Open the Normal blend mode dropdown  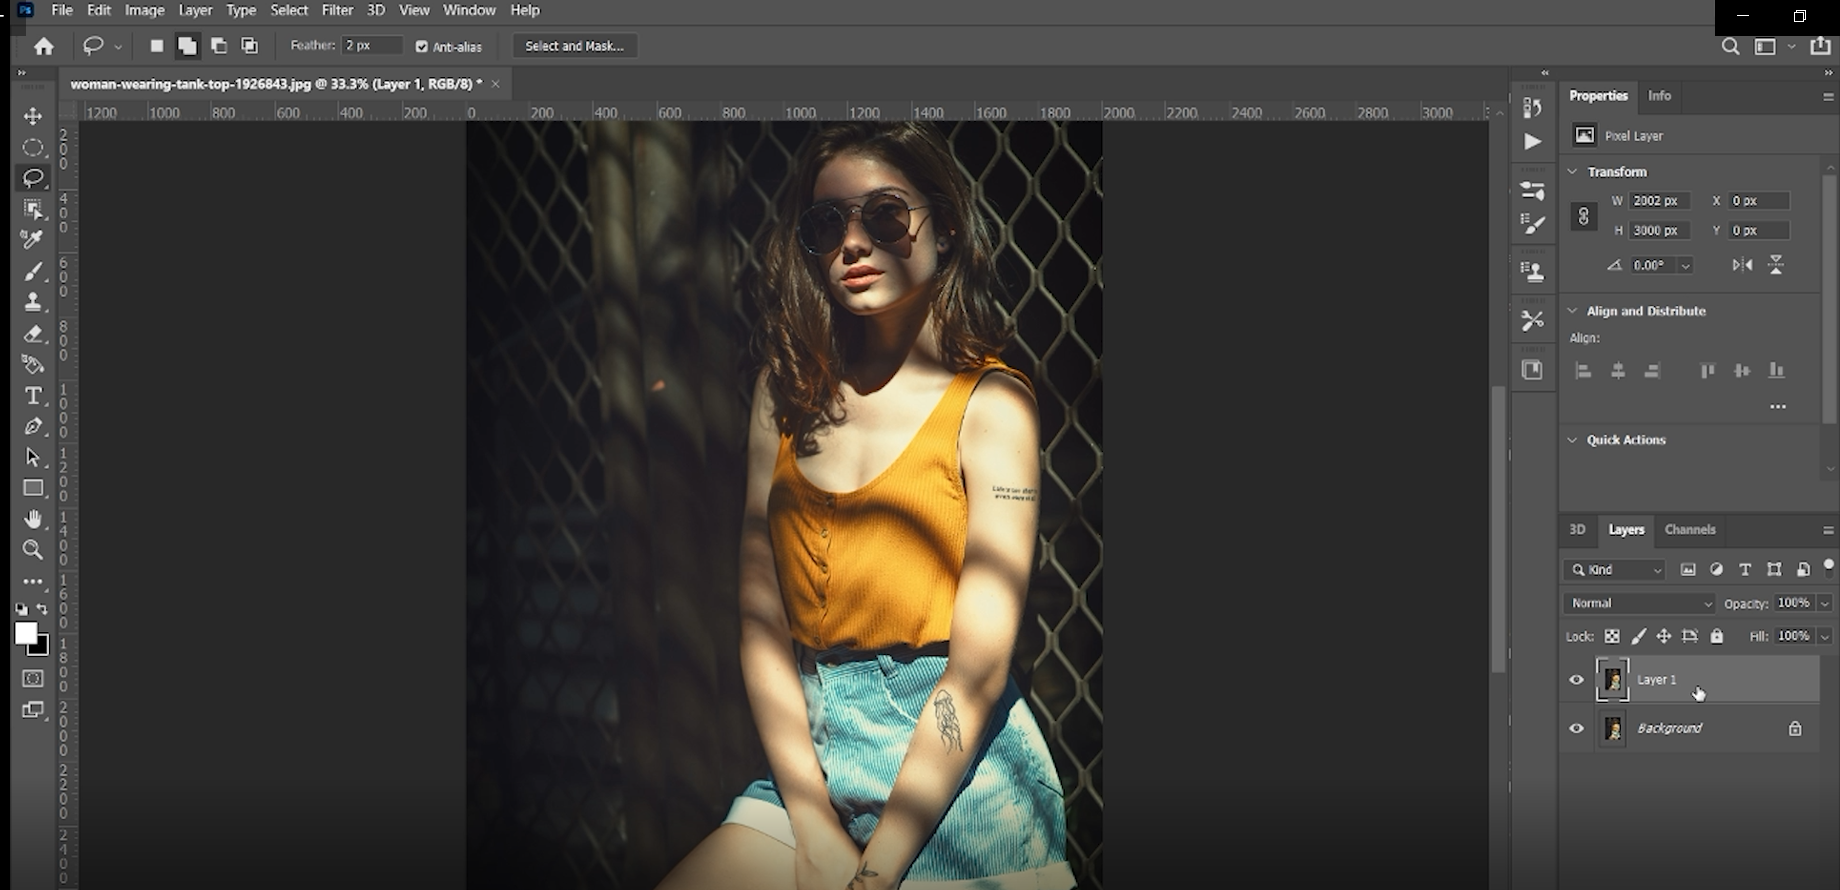tap(1639, 603)
